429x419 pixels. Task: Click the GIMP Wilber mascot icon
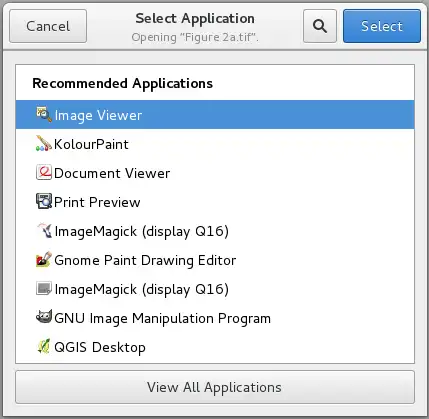tap(44, 317)
